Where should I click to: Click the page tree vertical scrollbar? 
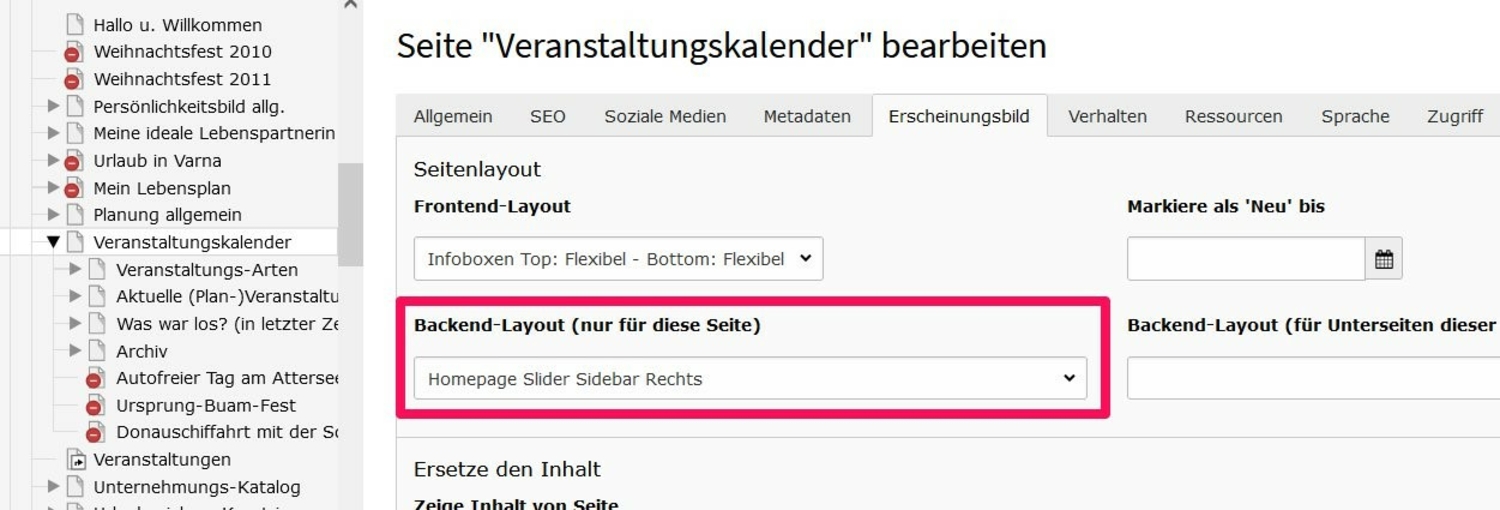coord(350,215)
